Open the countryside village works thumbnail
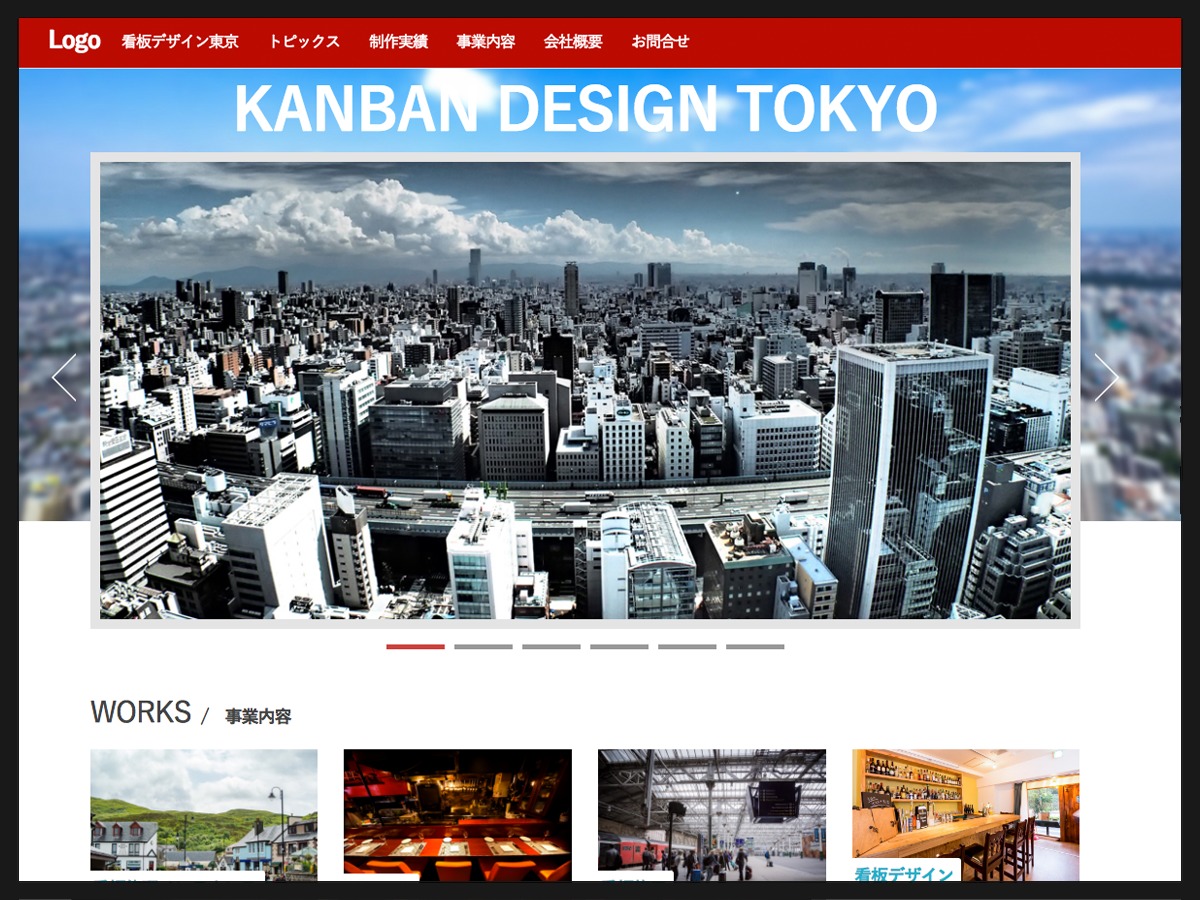The height and width of the screenshot is (900, 1200). (x=204, y=815)
